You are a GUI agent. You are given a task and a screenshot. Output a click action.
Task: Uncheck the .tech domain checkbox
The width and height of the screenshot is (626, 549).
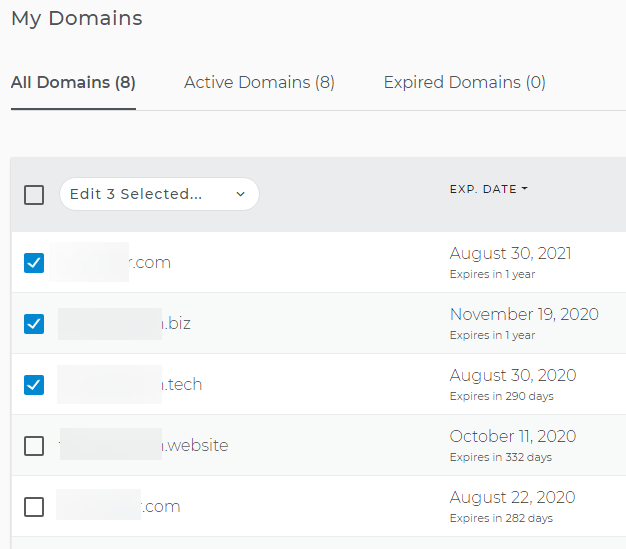coord(34,384)
